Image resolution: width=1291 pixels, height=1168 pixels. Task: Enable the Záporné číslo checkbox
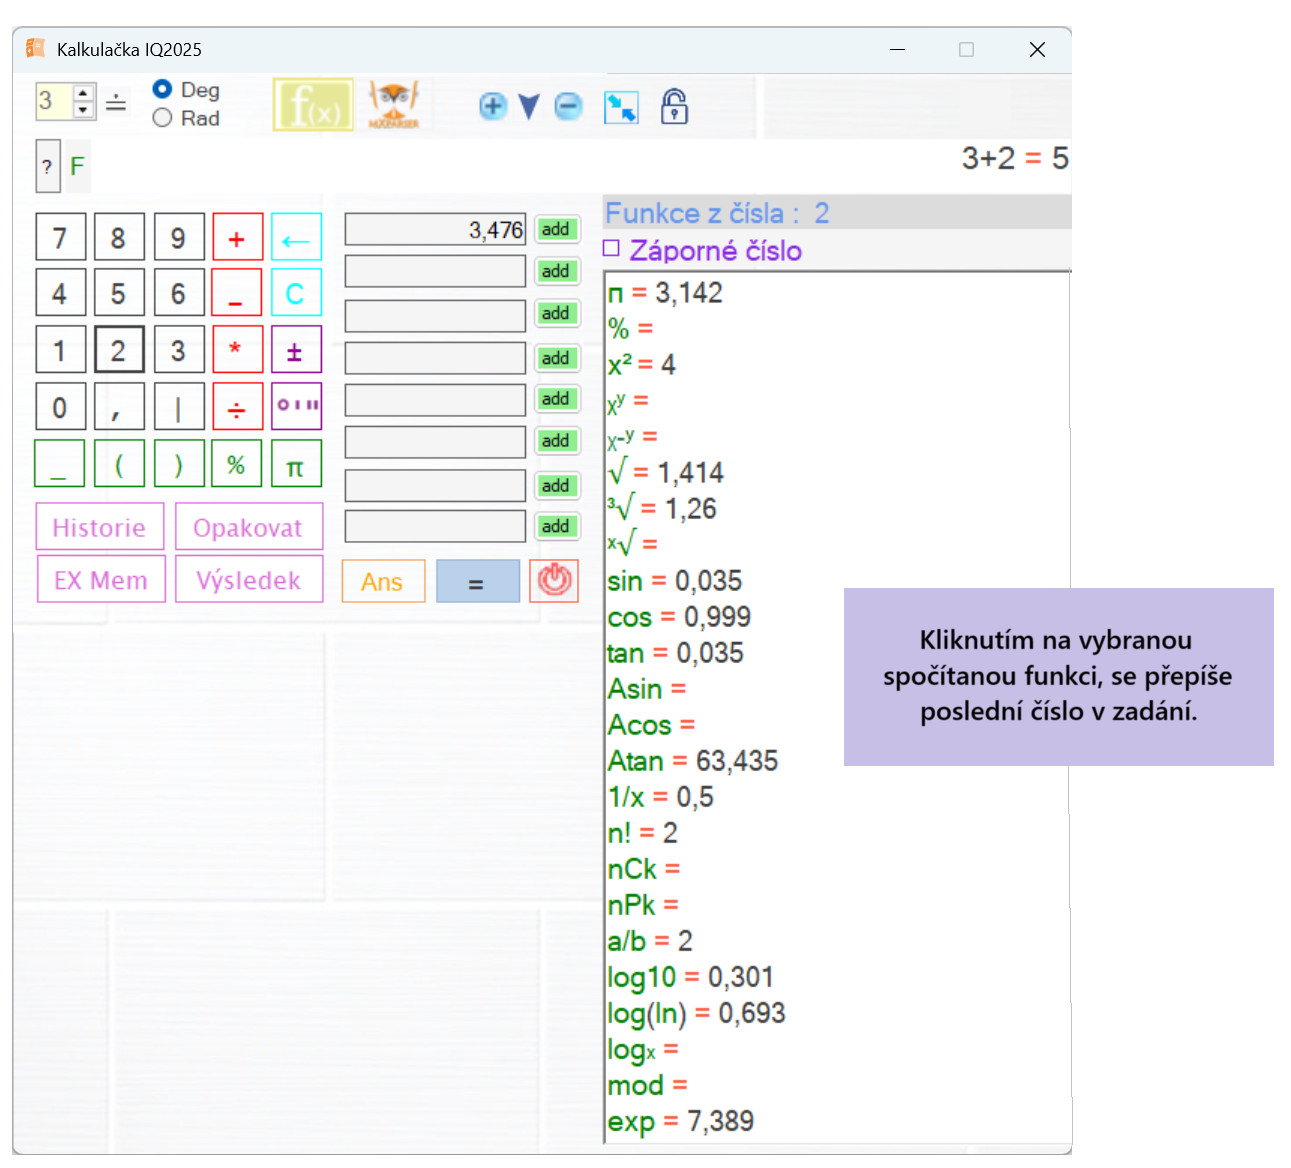tap(612, 249)
